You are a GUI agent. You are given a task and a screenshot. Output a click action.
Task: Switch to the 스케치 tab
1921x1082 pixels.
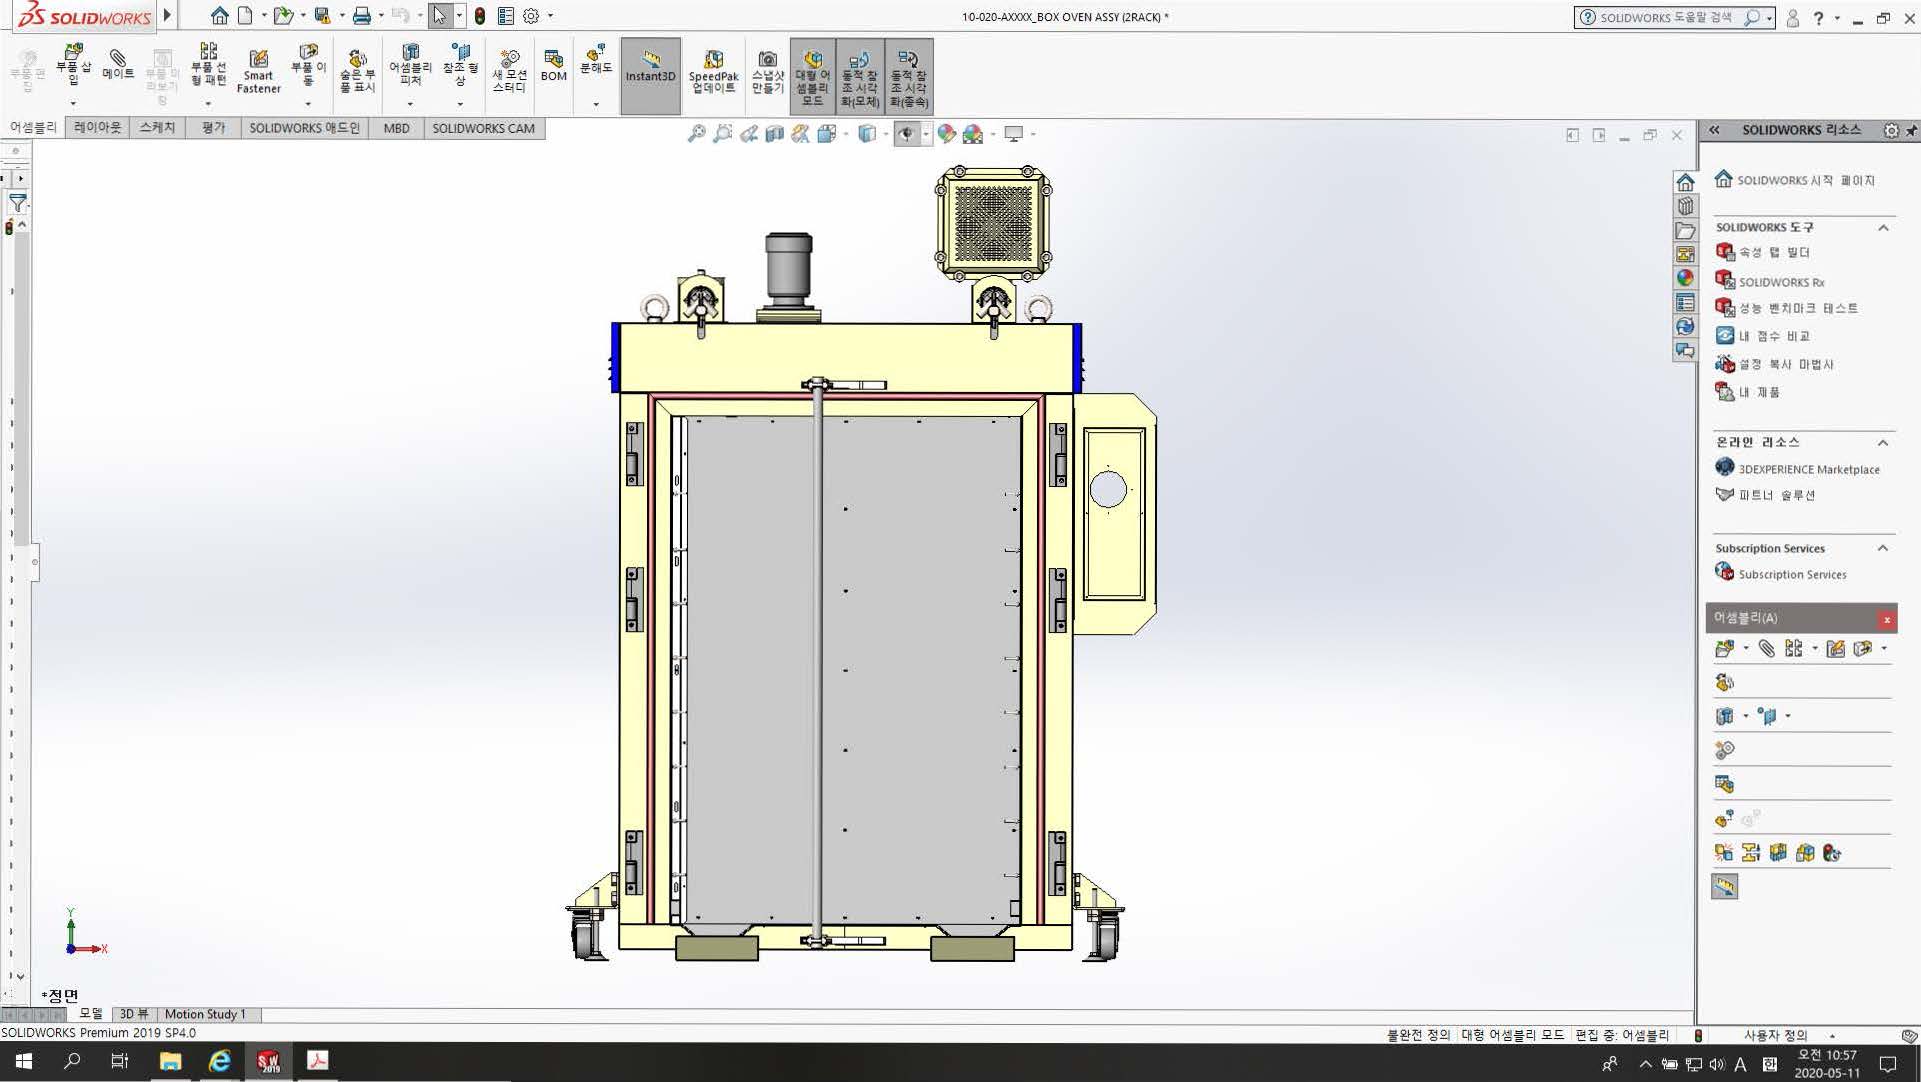coord(157,128)
